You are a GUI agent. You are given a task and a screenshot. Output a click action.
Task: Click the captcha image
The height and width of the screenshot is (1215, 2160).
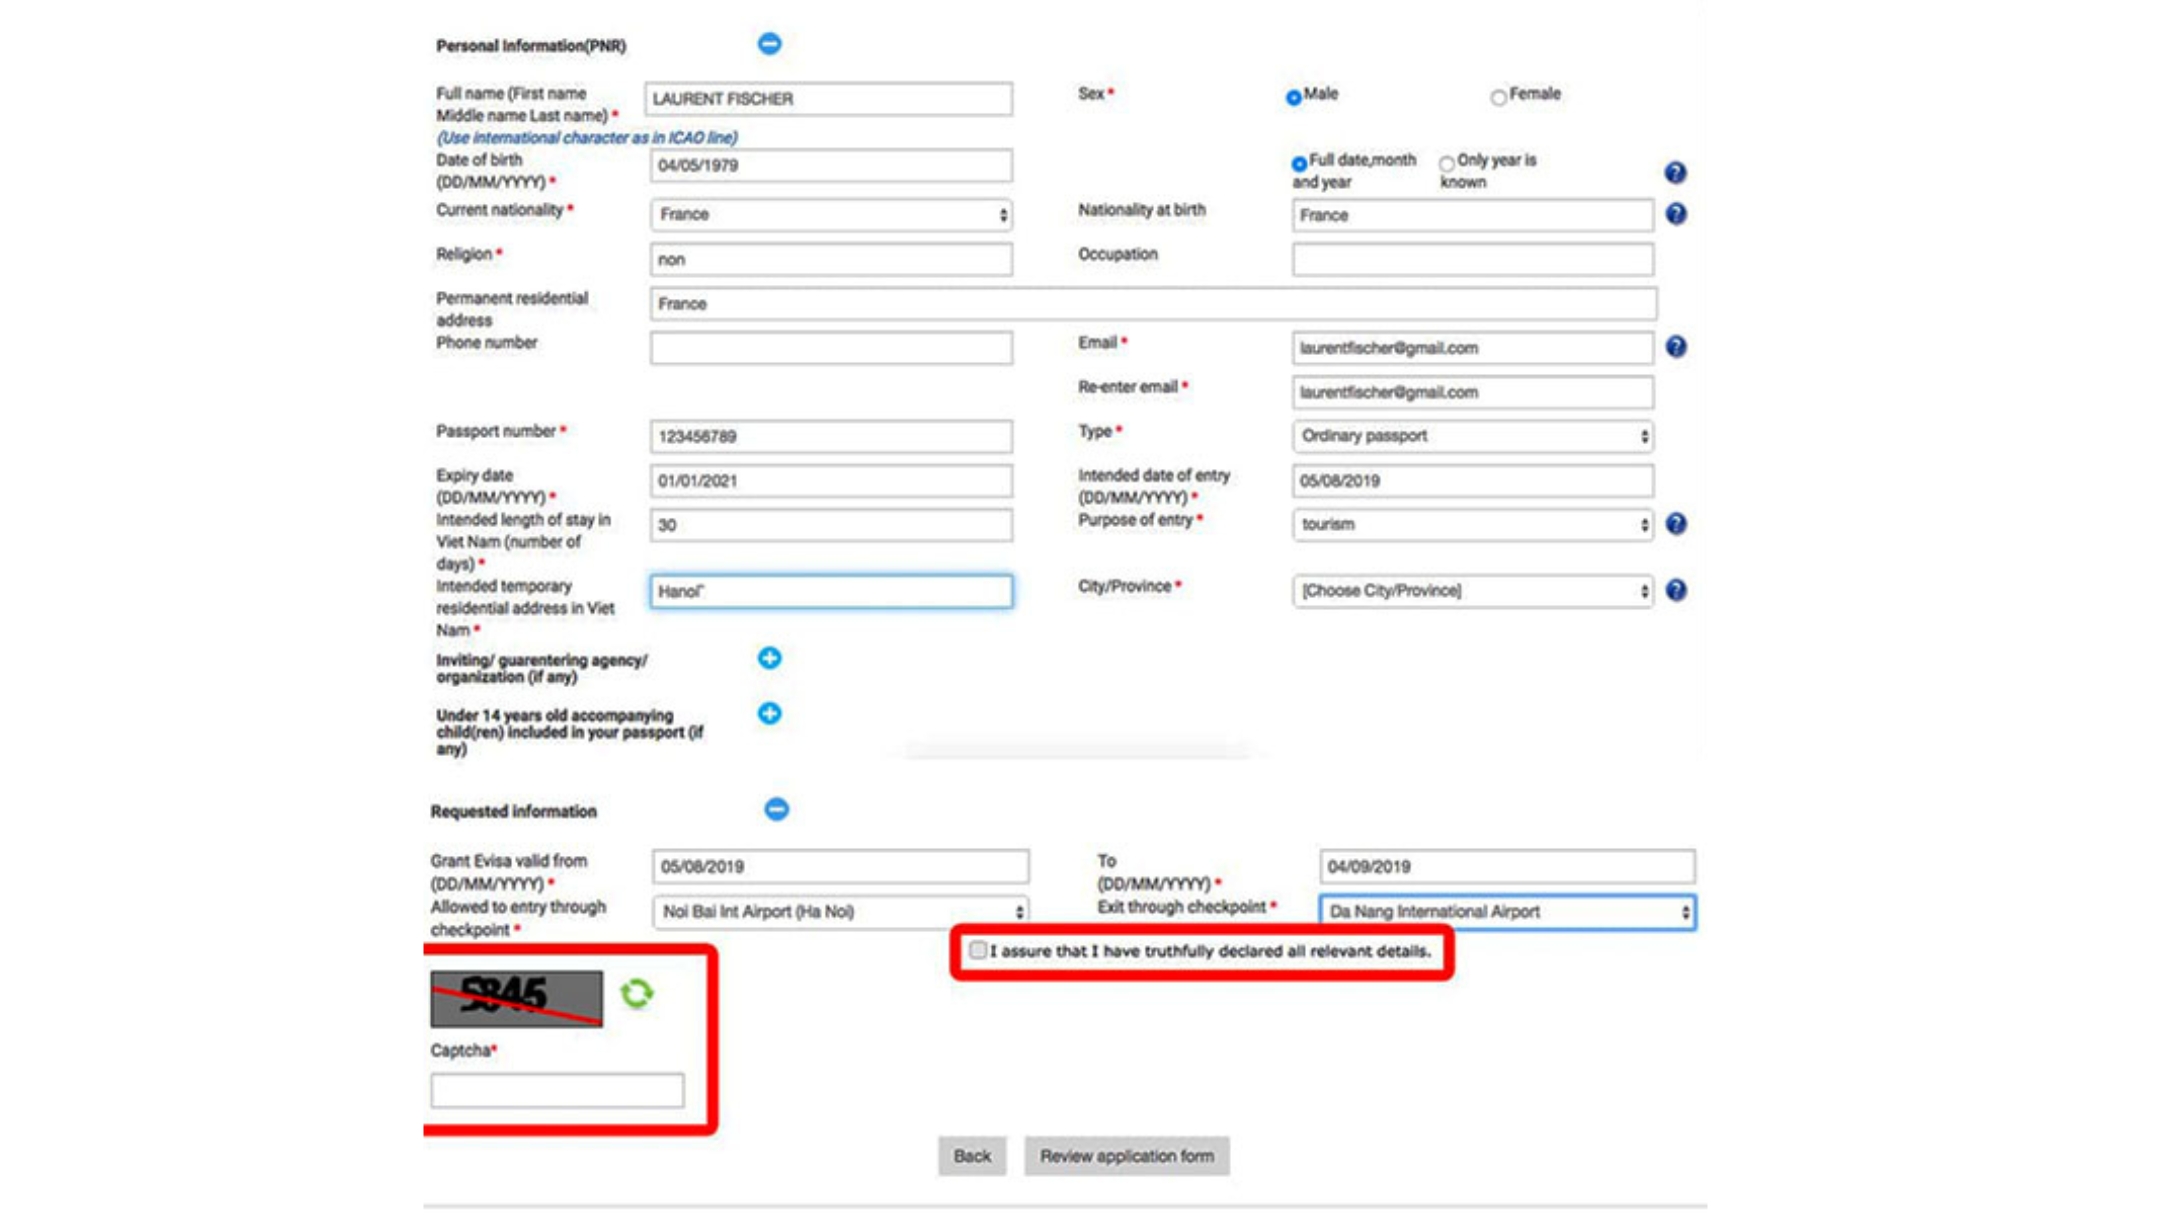516,998
